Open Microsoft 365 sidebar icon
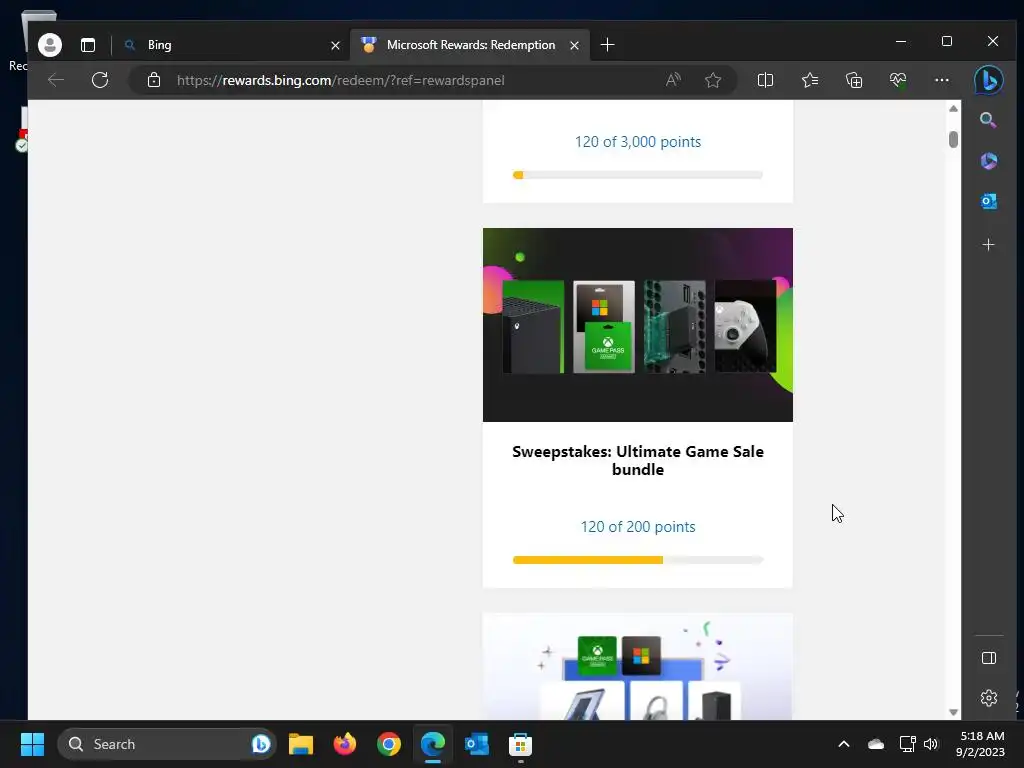1024x768 pixels. [x=989, y=161]
